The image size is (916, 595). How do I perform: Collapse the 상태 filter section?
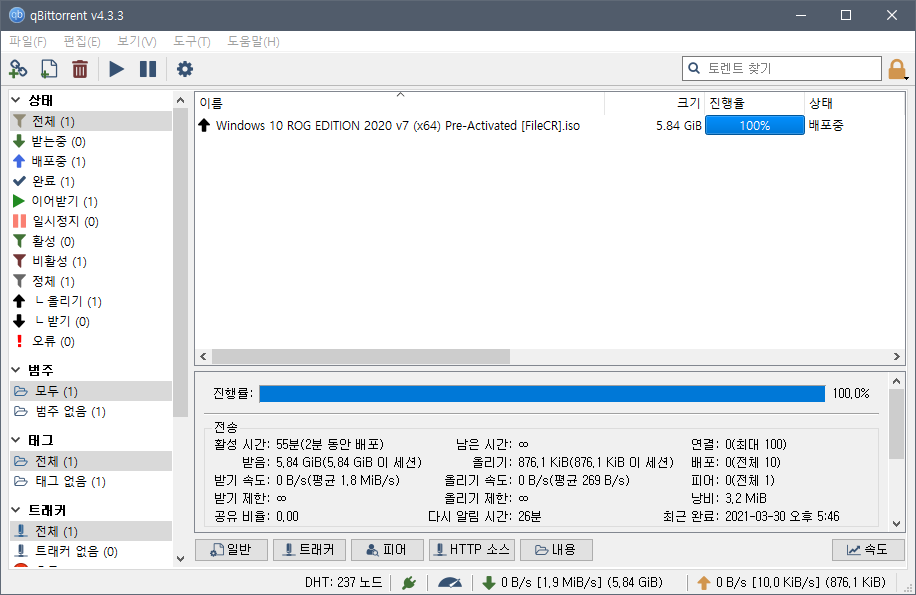coord(16,100)
